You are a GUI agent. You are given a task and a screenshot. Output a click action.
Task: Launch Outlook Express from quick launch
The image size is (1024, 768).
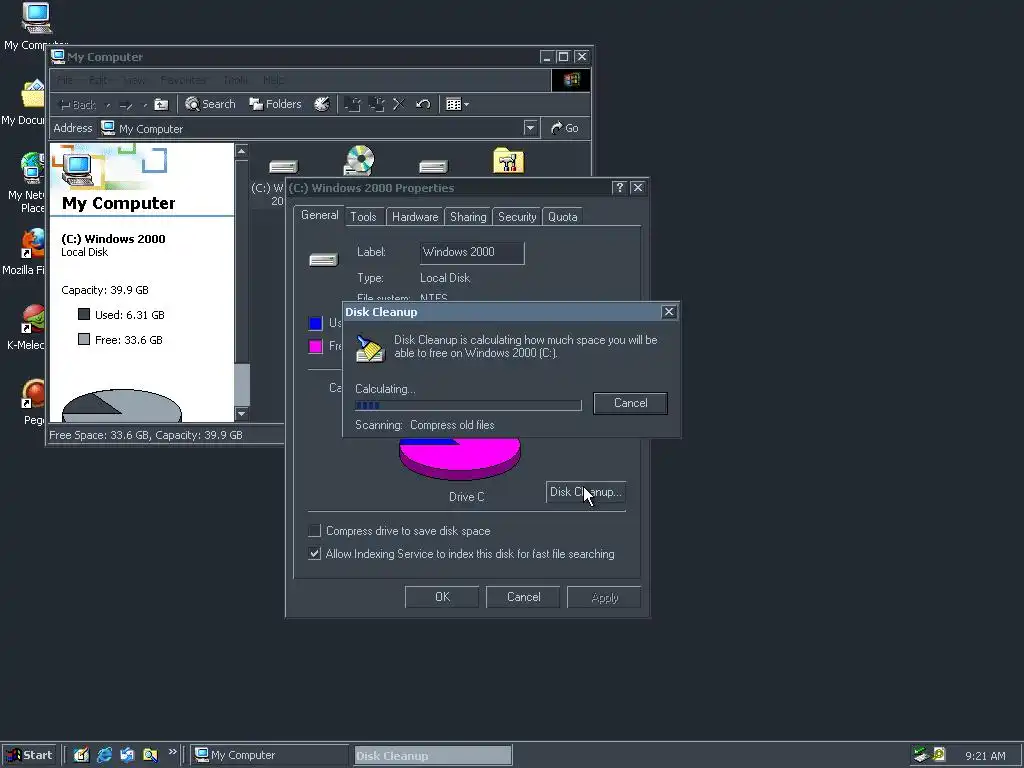(x=127, y=755)
